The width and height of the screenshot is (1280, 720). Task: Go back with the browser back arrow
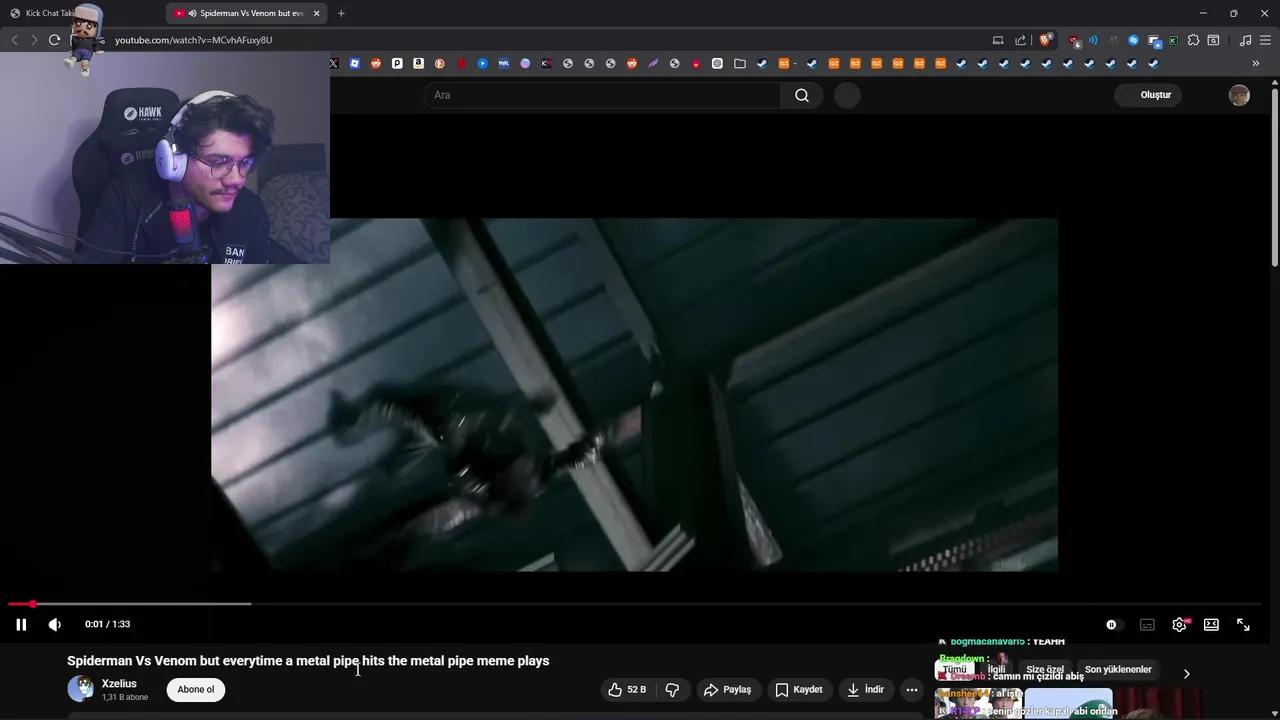(14, 40)
